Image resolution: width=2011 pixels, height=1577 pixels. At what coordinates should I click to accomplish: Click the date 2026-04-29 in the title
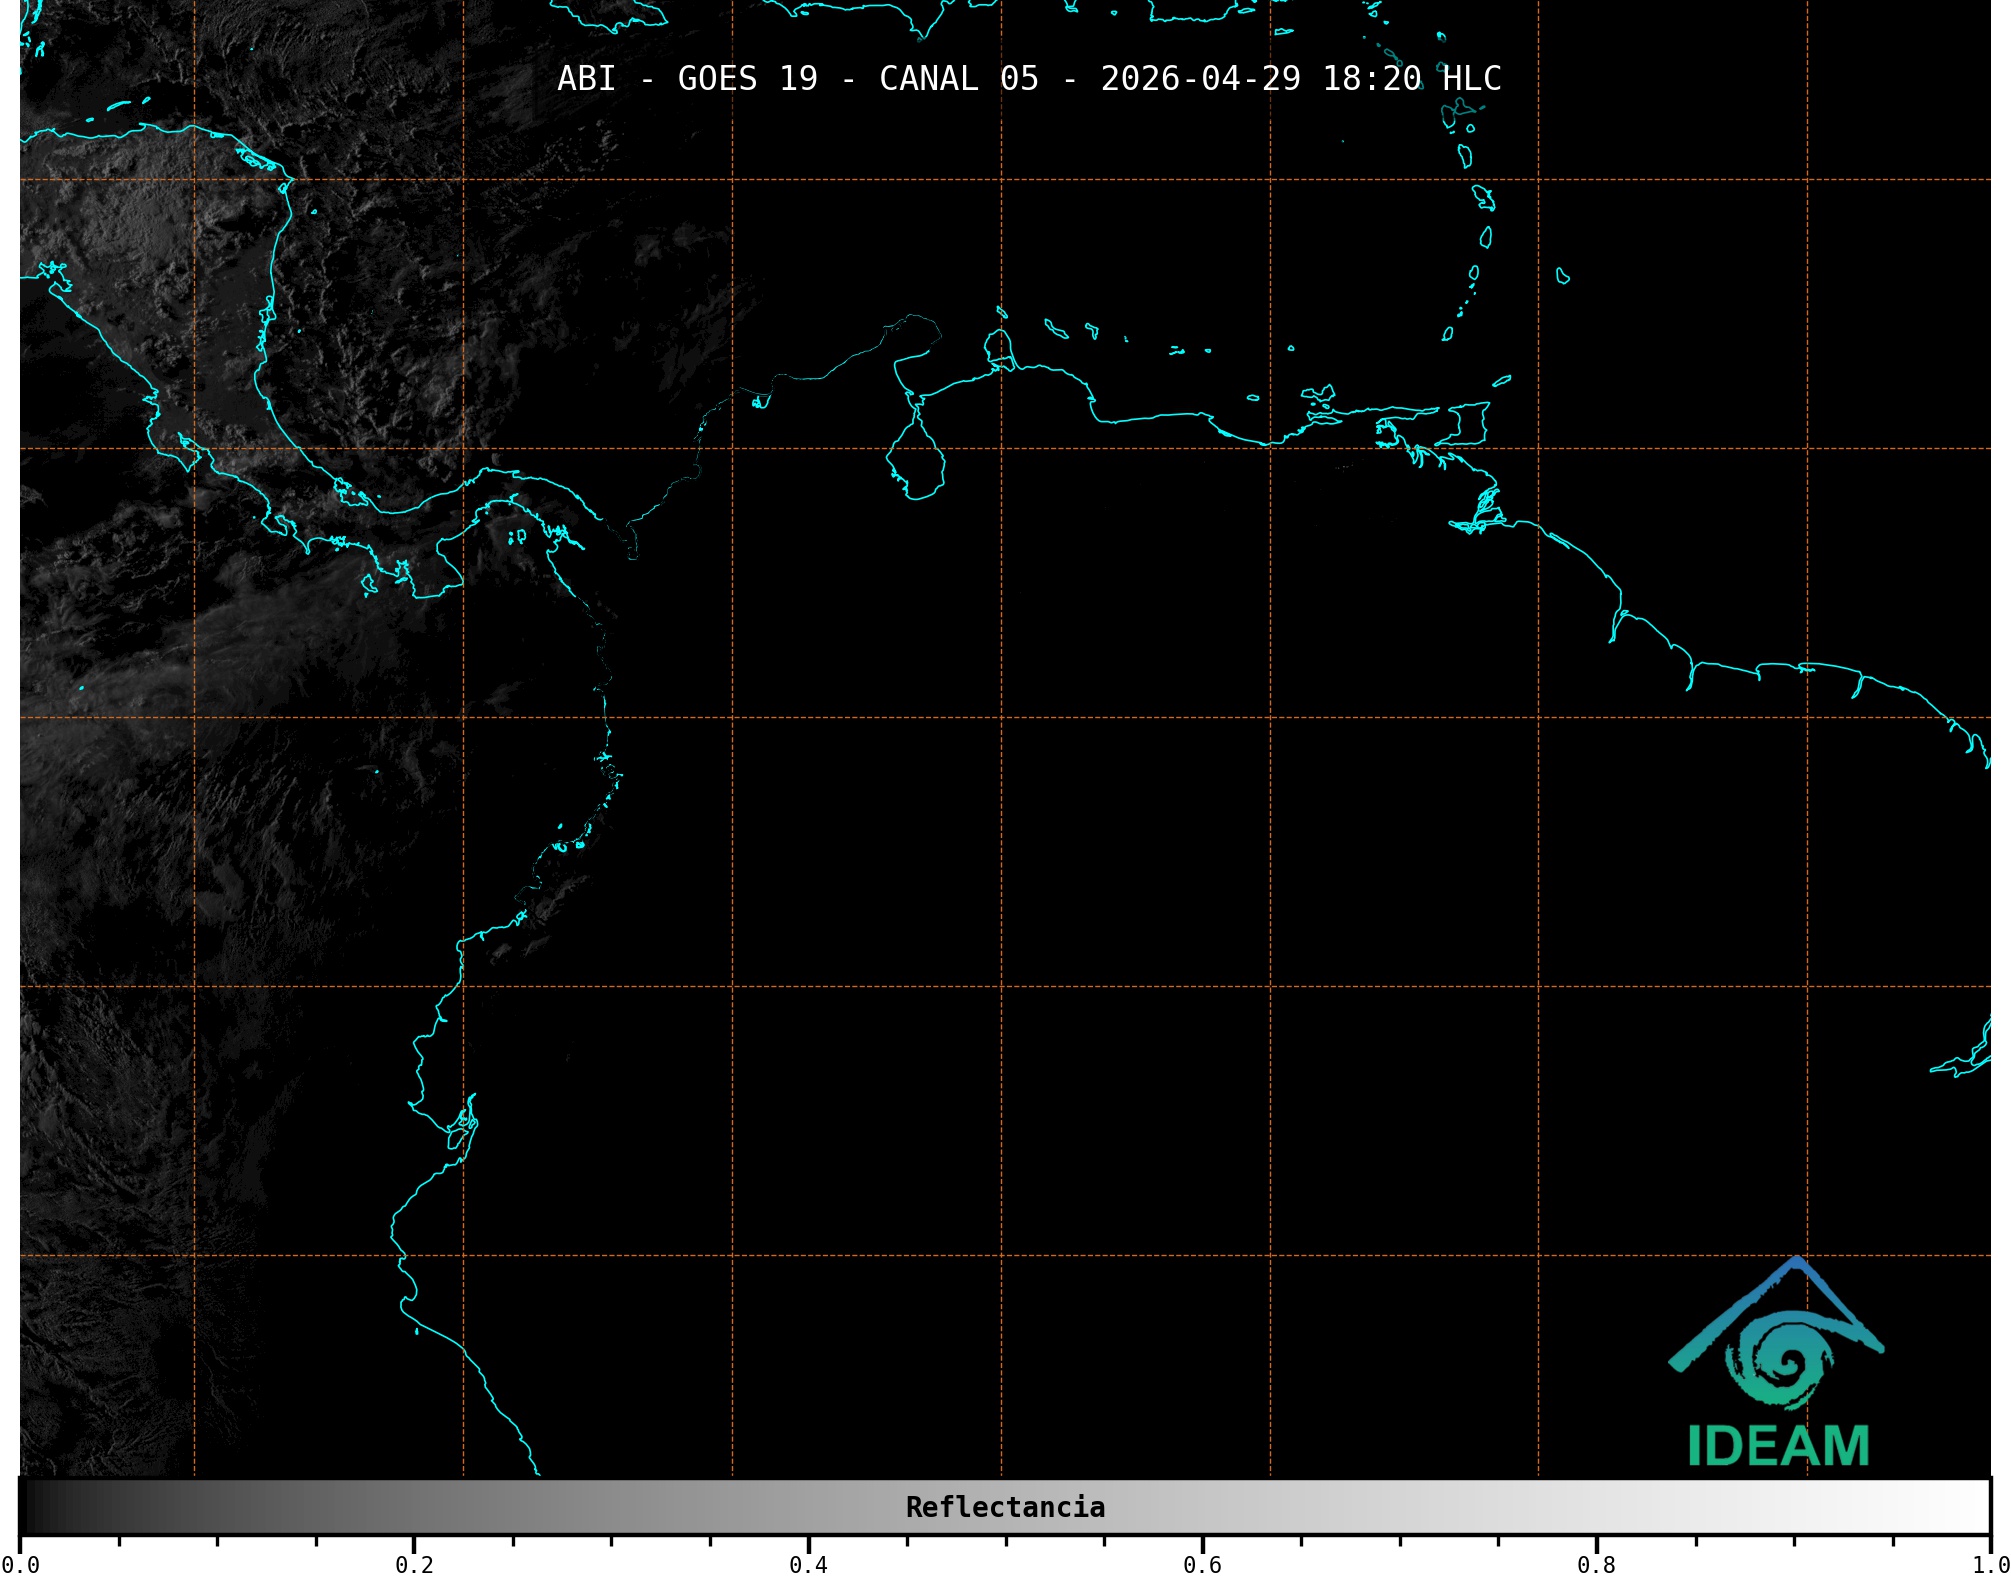pyautogui.click(x=1200, y=79)
